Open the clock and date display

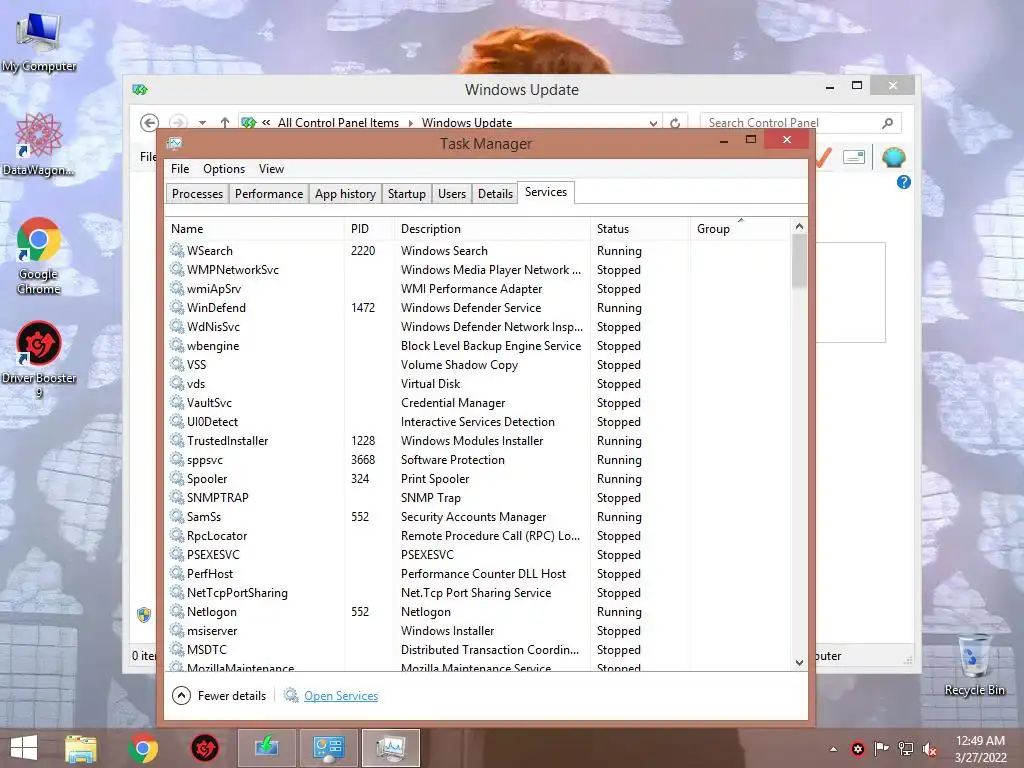tap(980, 749)
